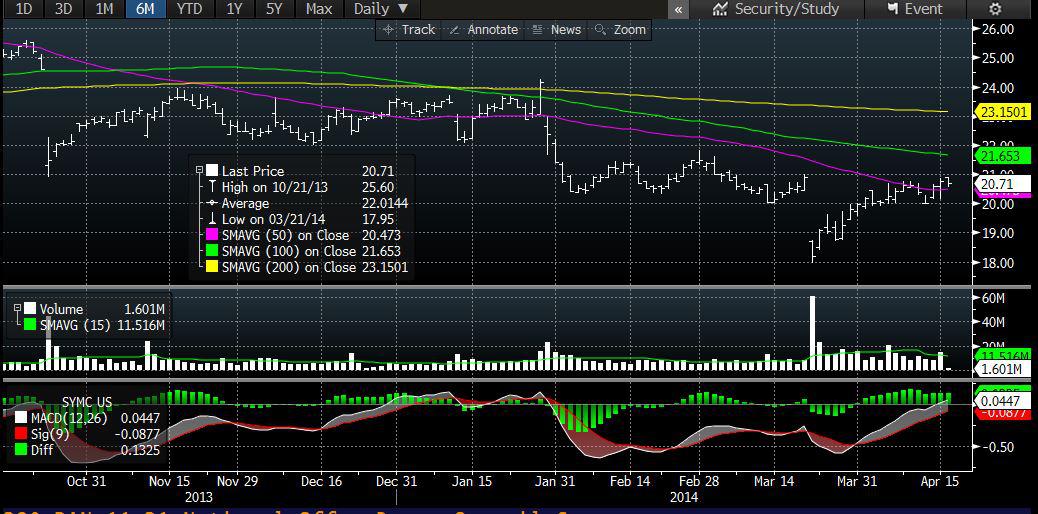Collapse the Last Price legend tree
Viewport: 1038px width, 514px height.
(199, 172)
